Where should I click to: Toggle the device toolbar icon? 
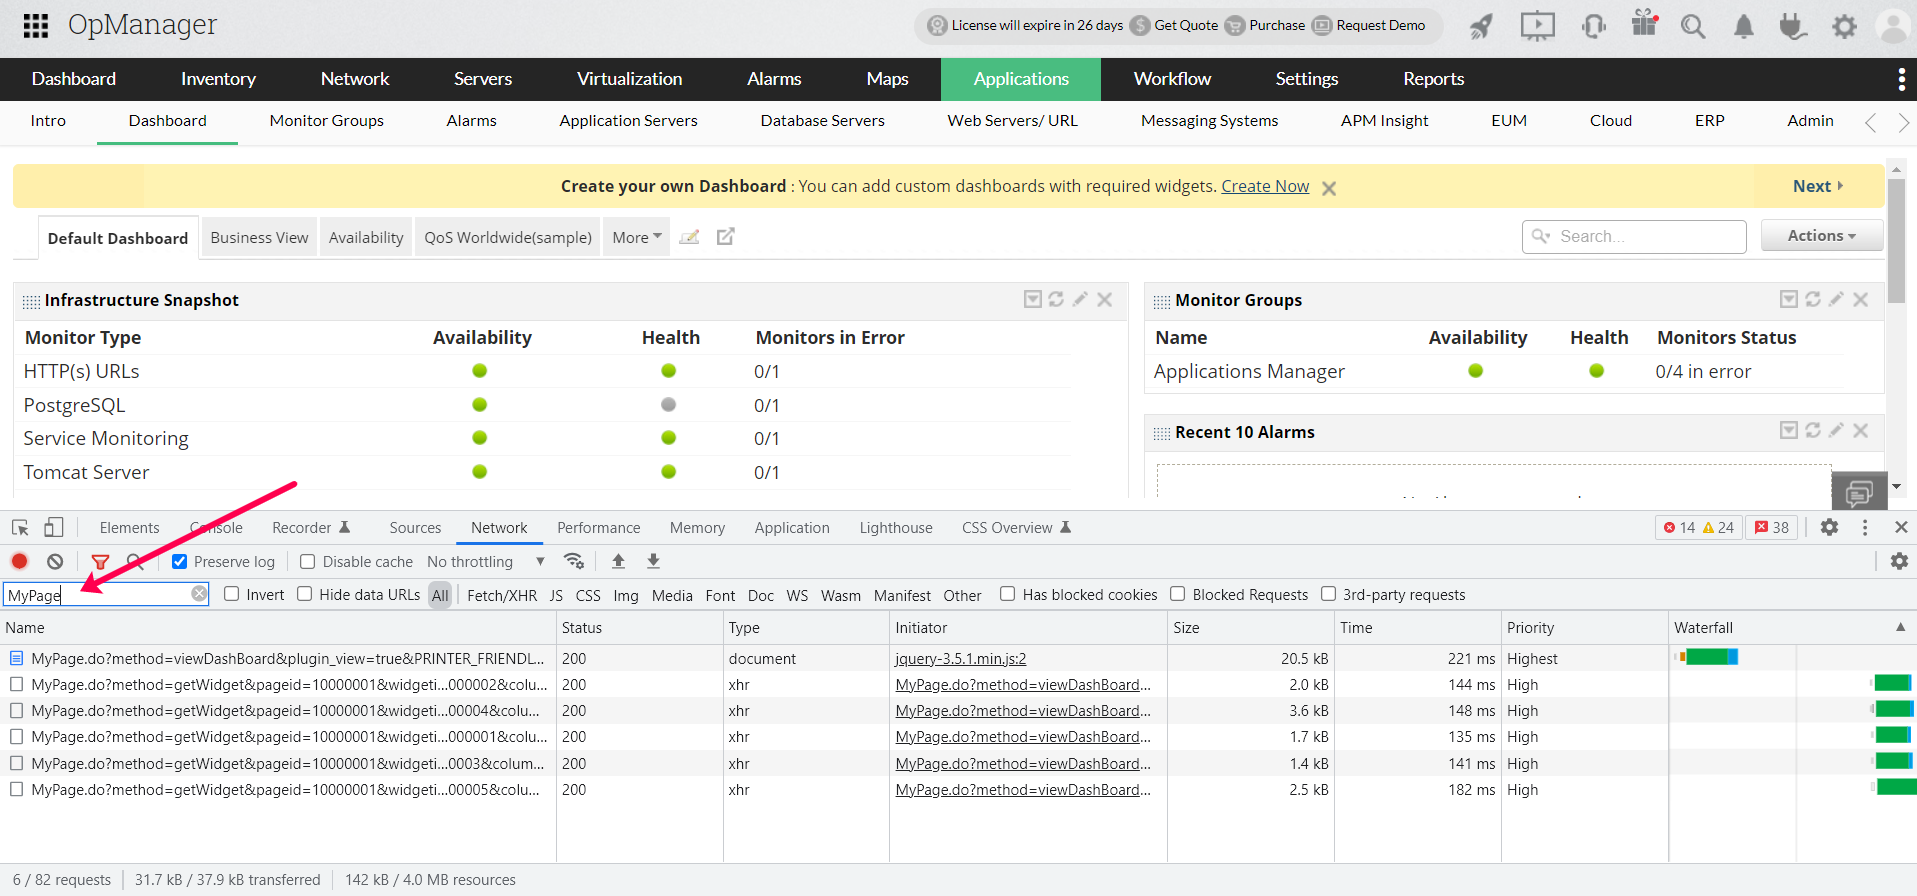coord(54,528)
